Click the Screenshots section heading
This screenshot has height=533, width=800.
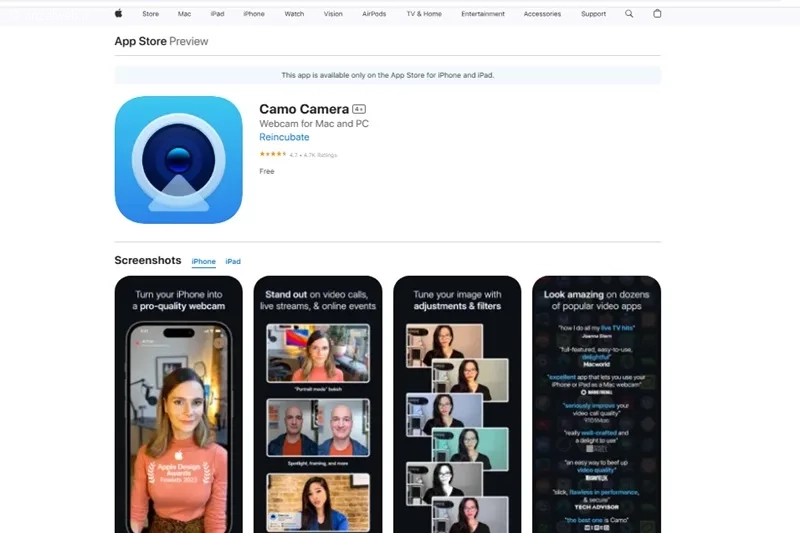148,260
